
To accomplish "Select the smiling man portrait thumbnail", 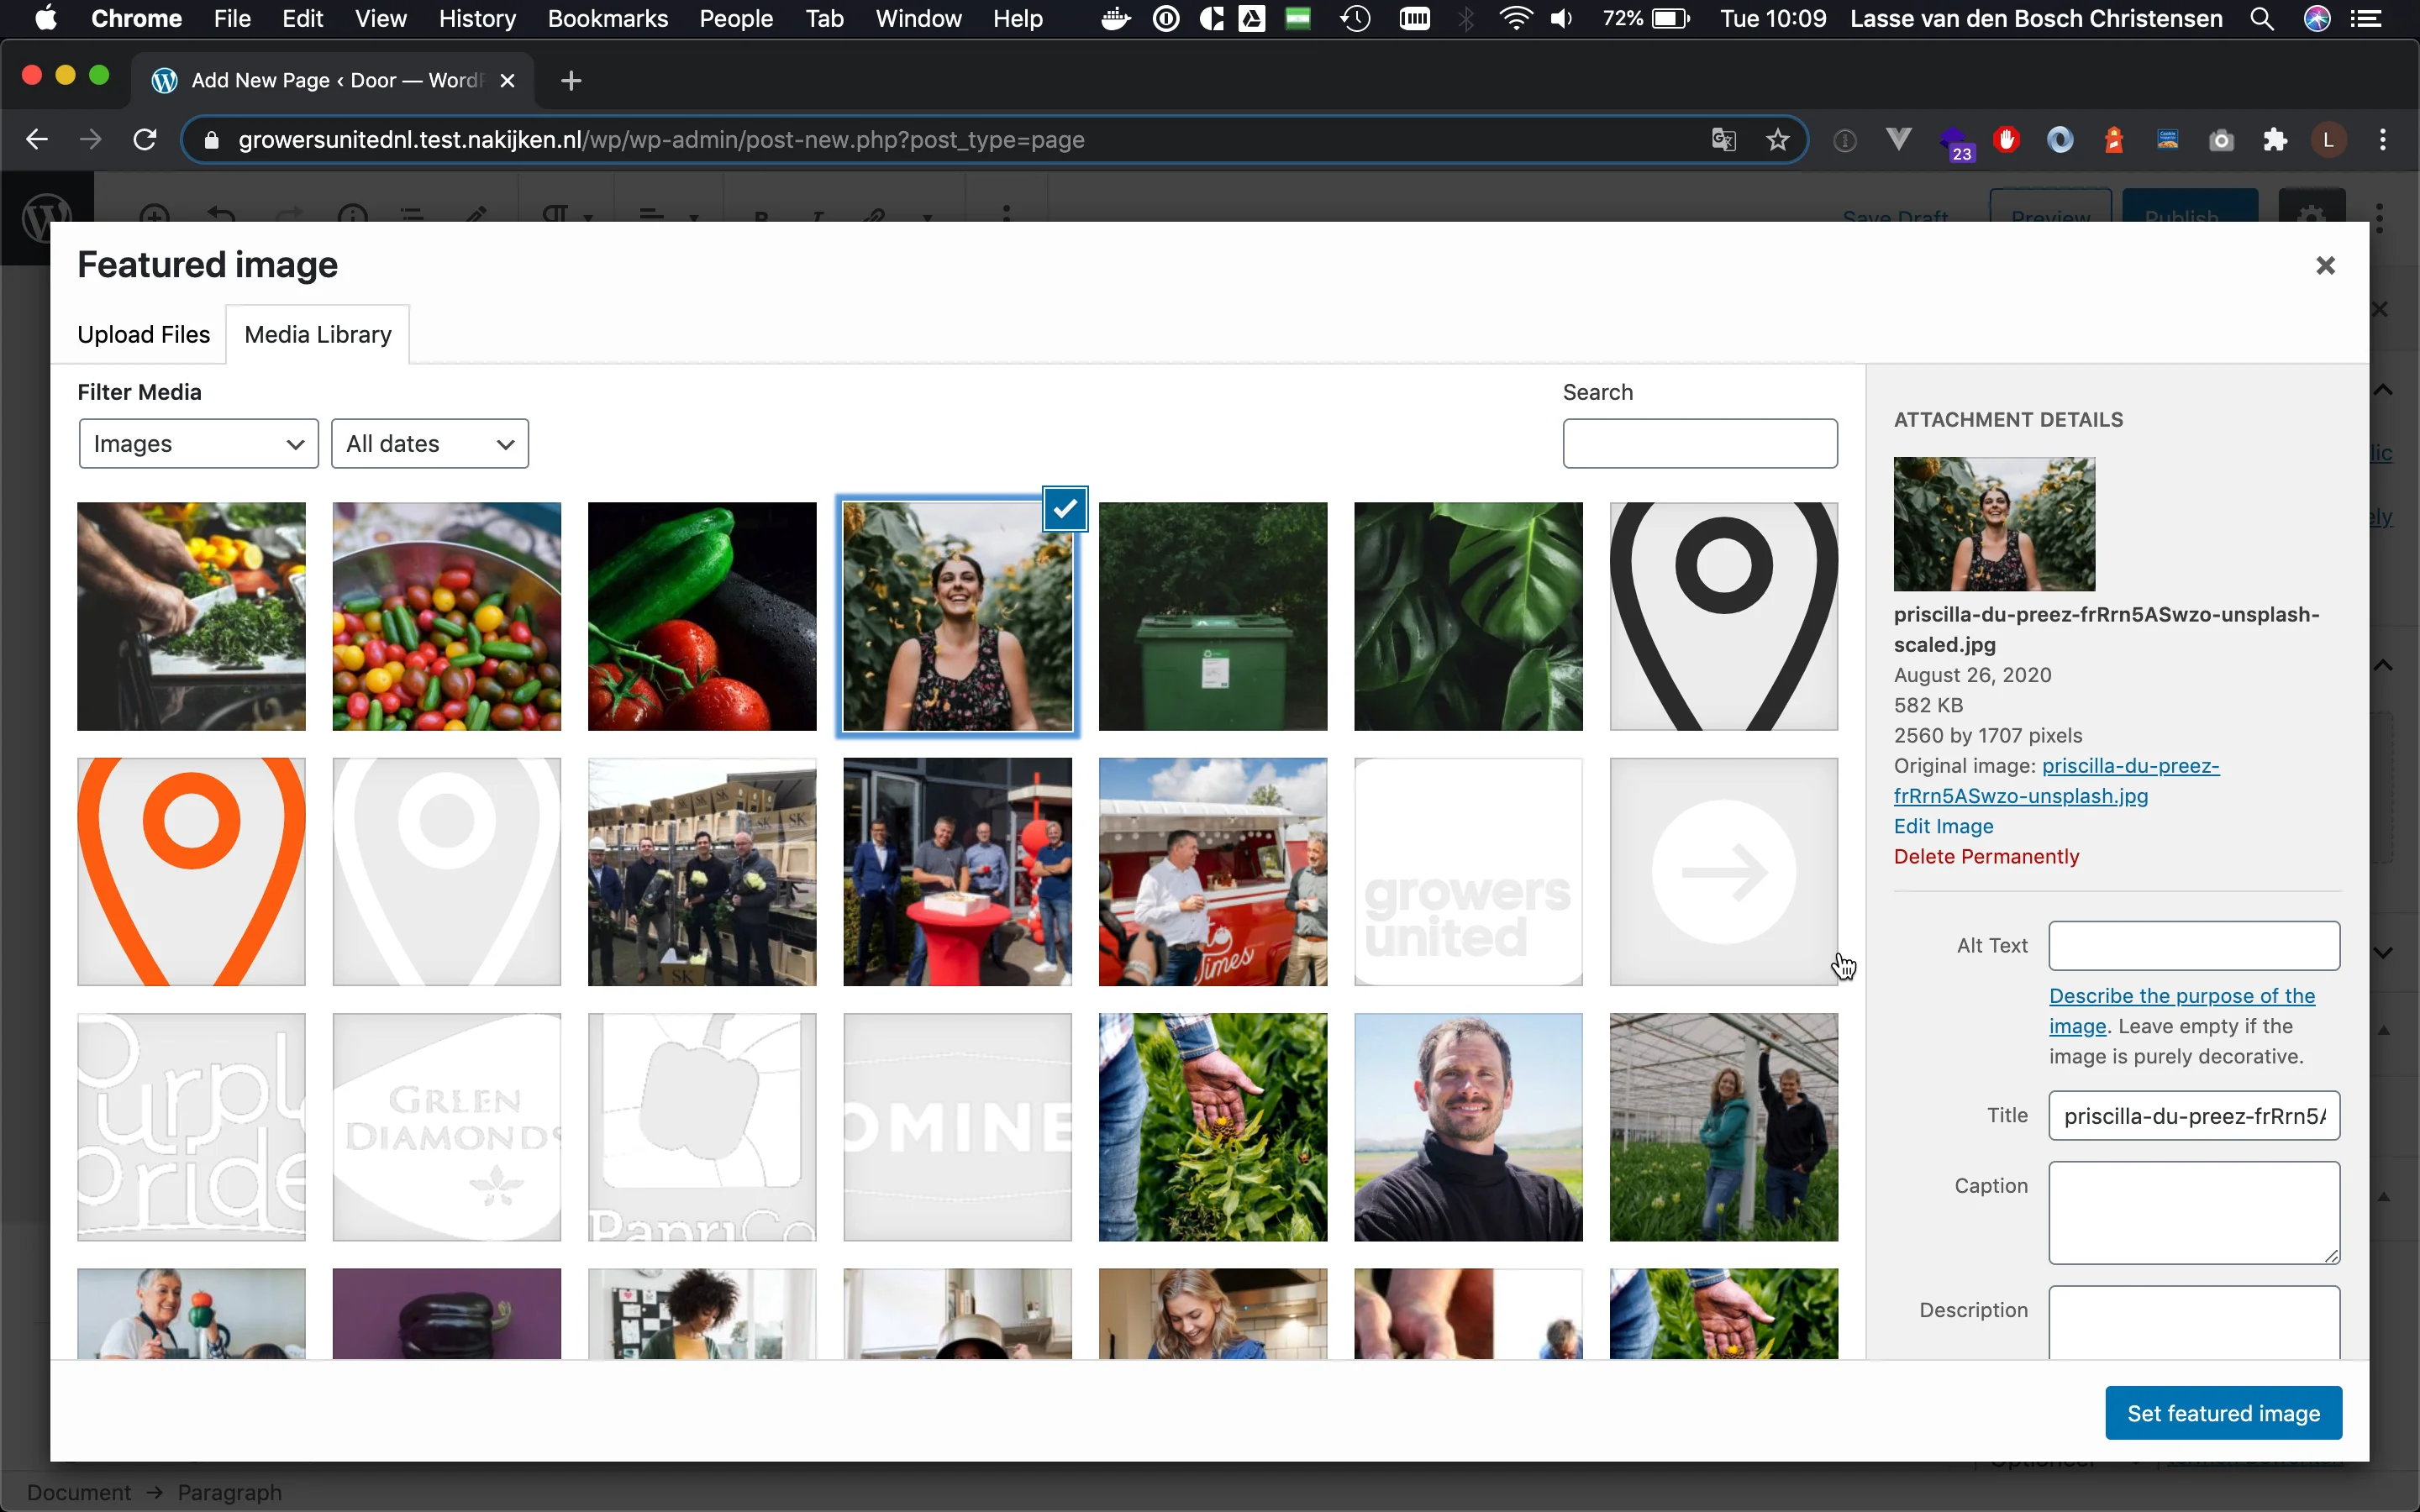I will coord(1468,1127).
